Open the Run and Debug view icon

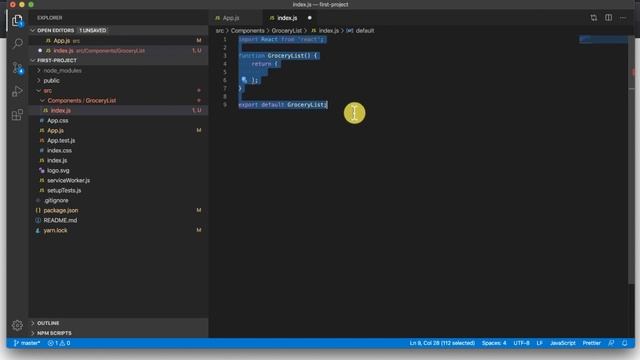click(17, 91)
